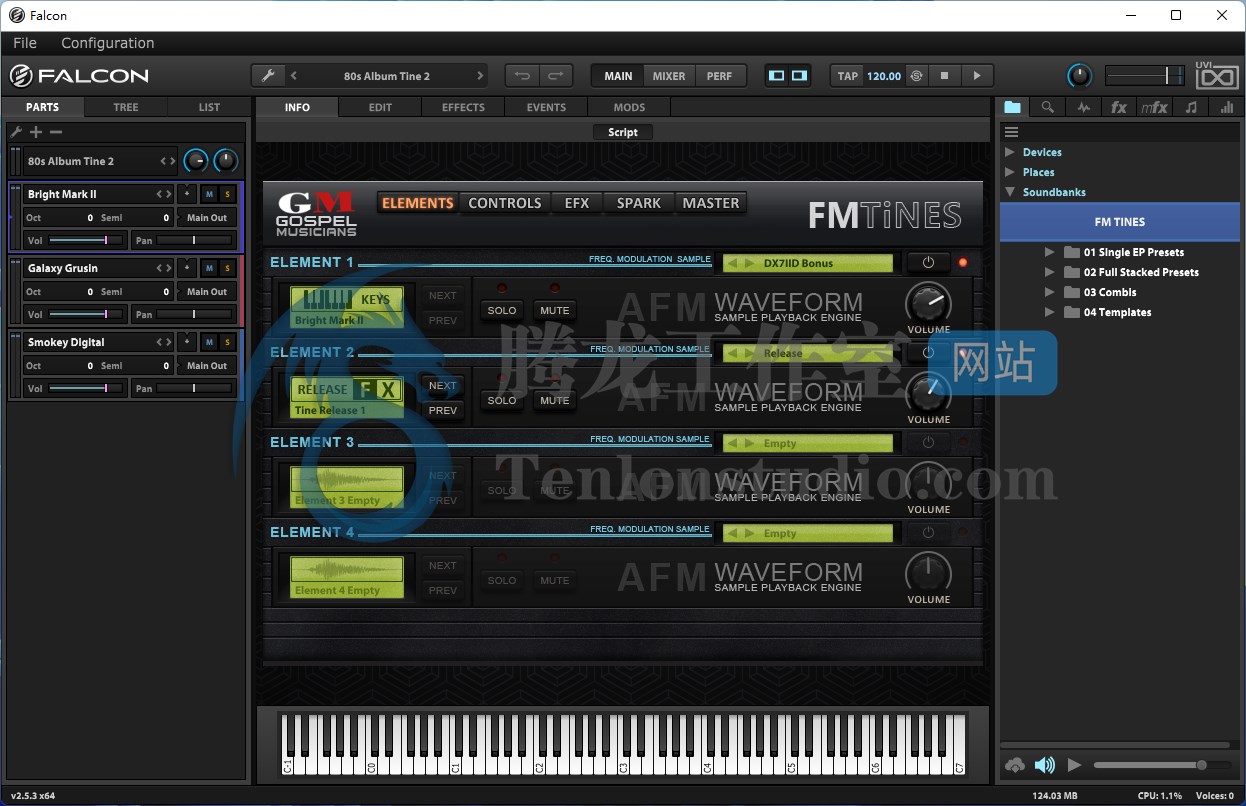1246x806 pixels.
Task: Adjust Galaxy Grusin Pan slider
Action: tap(193, 314)
